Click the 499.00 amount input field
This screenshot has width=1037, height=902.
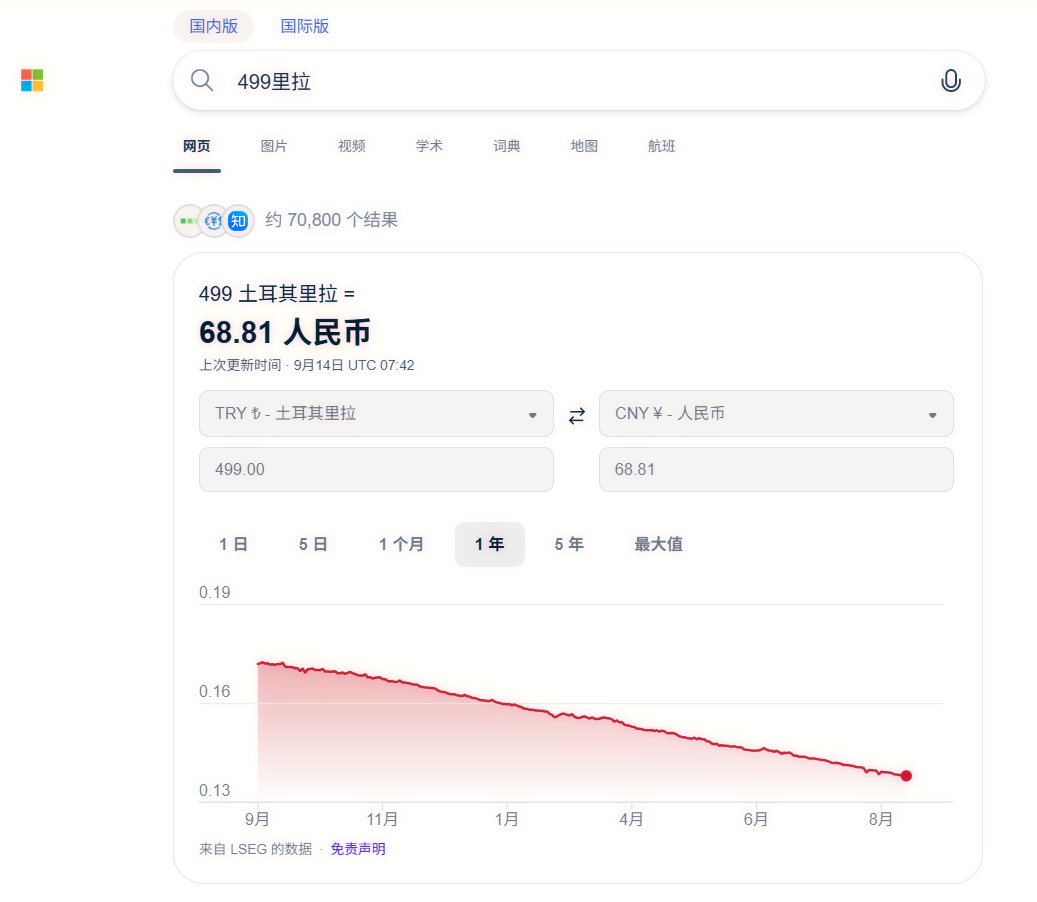pos(376,470)
